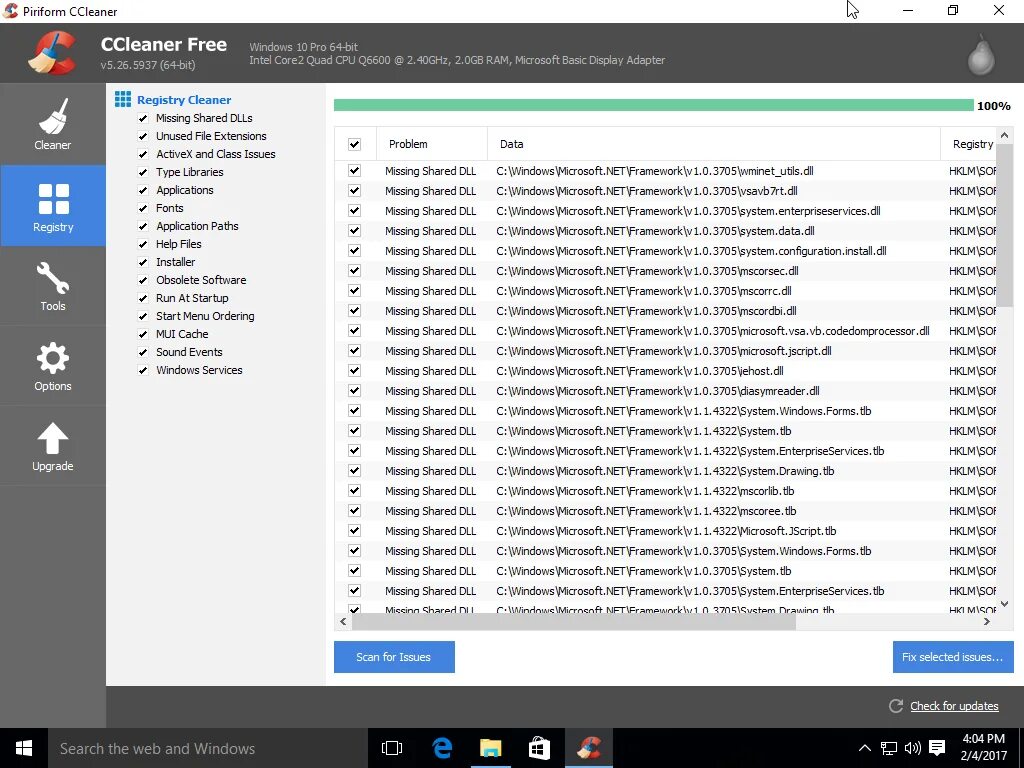Select the diasymreader.dll row
The width and height of the screenshot is (1024, 768).
[x=665, y=391]
